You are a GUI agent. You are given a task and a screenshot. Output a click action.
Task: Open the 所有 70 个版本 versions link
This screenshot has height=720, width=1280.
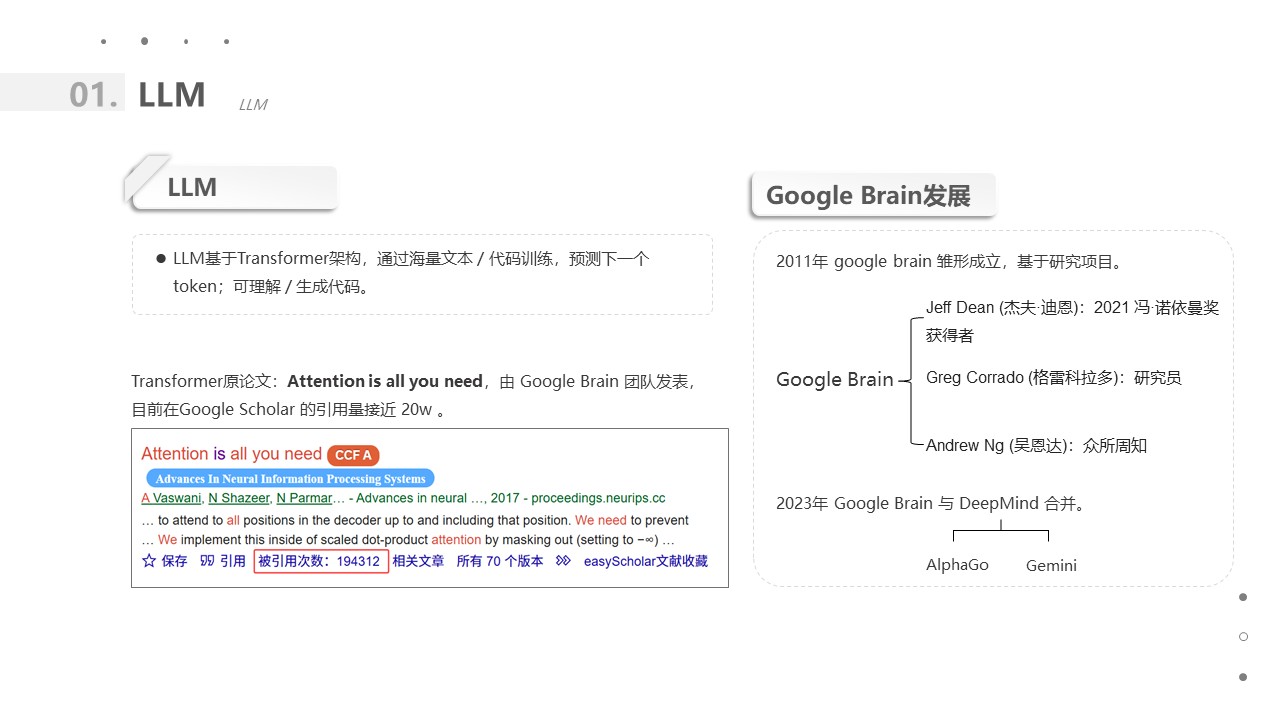click(x=499, y=561)
